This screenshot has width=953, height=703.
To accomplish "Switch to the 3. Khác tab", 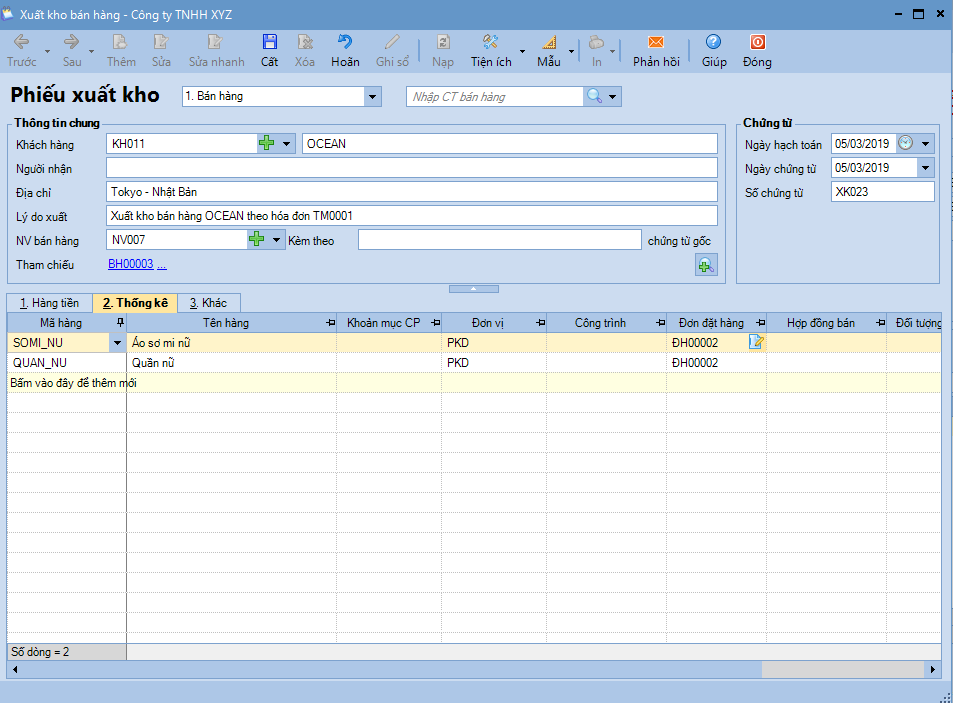I will pos(208,303).
